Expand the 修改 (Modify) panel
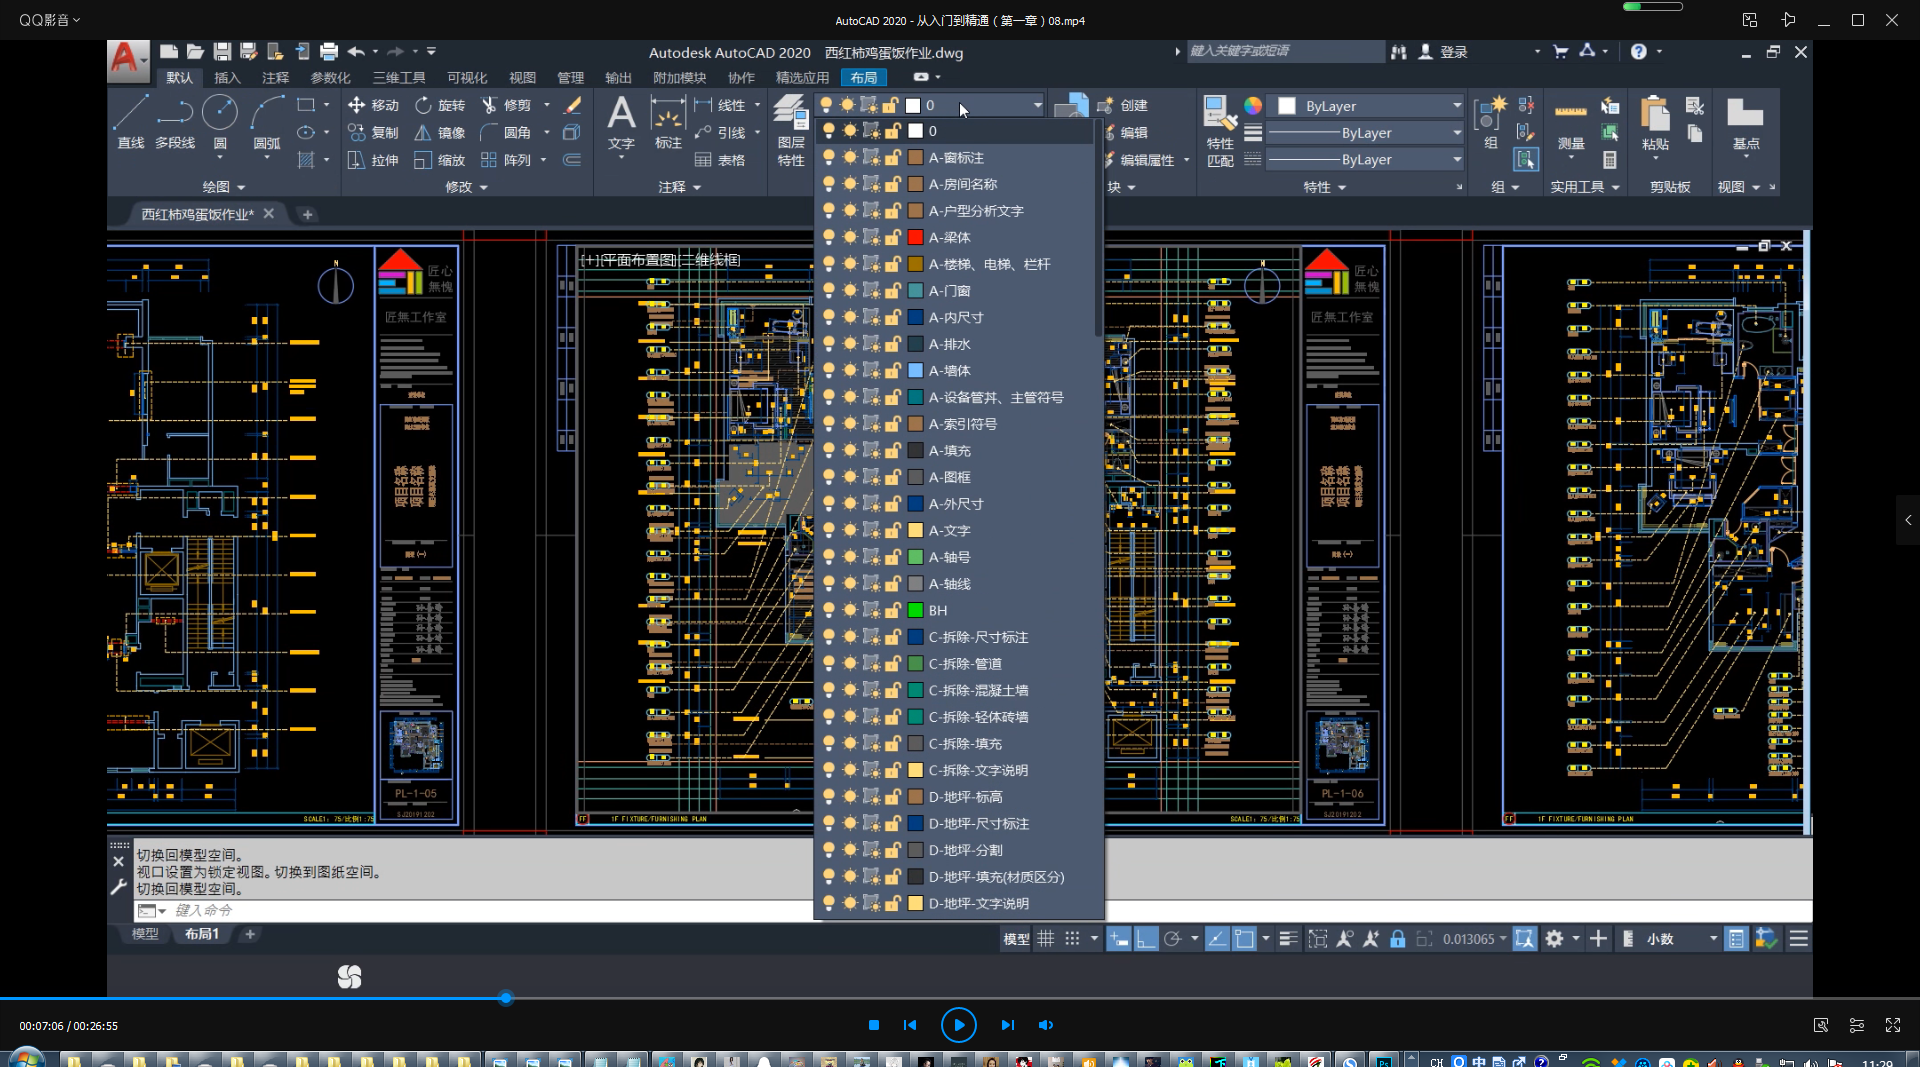Screen dimensions: 1920x1067 point(466,187)
